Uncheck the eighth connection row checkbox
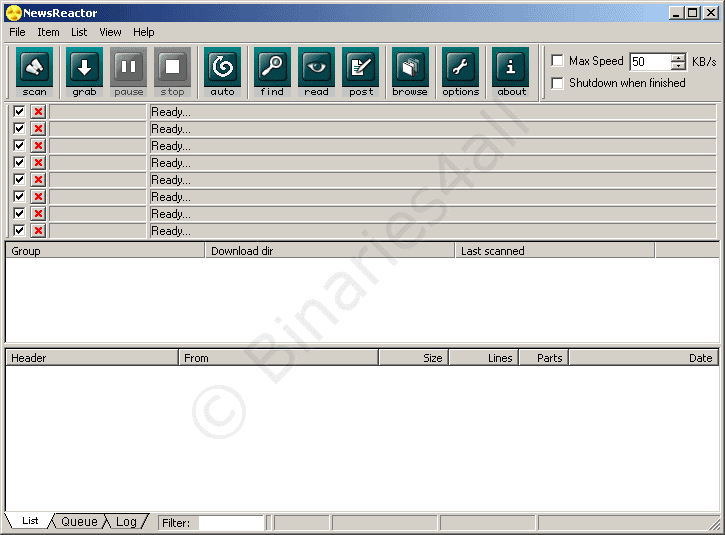This screenshot has width=725, height=535. point(19,230)
